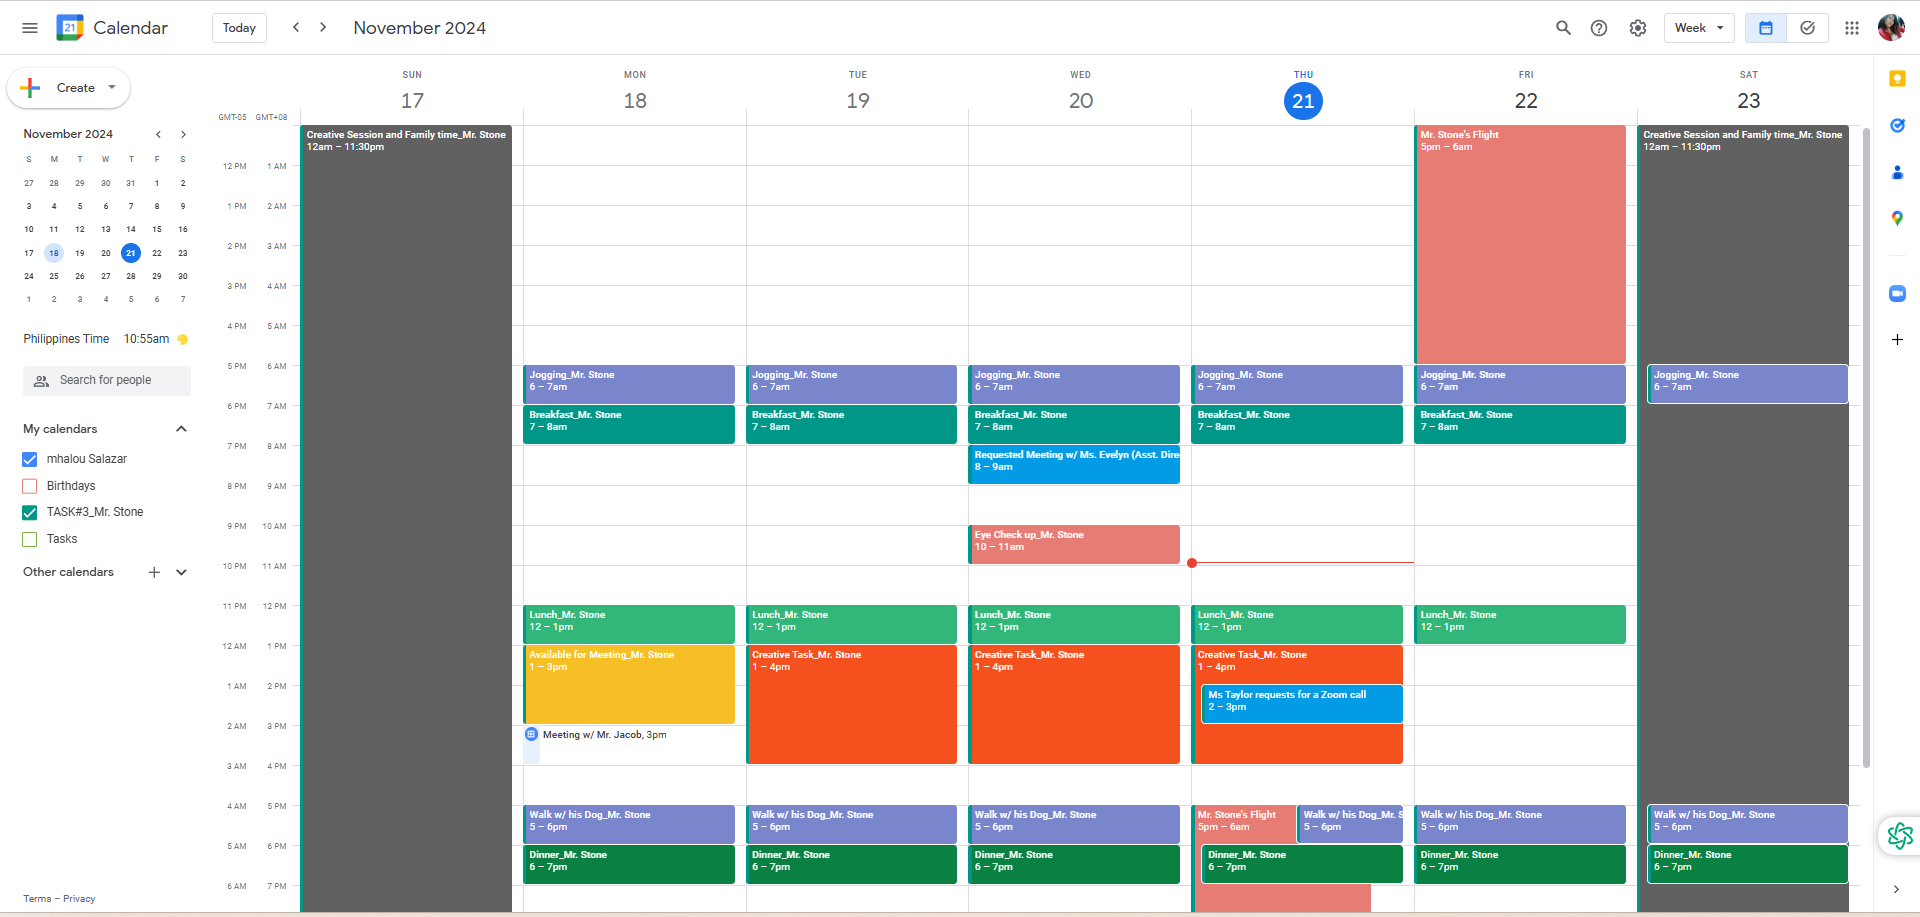The height and width of the screenshot is (917, 1920).
Task: Open Thursday Dinner_Mr. Stone event
Action: [1302, 864]
